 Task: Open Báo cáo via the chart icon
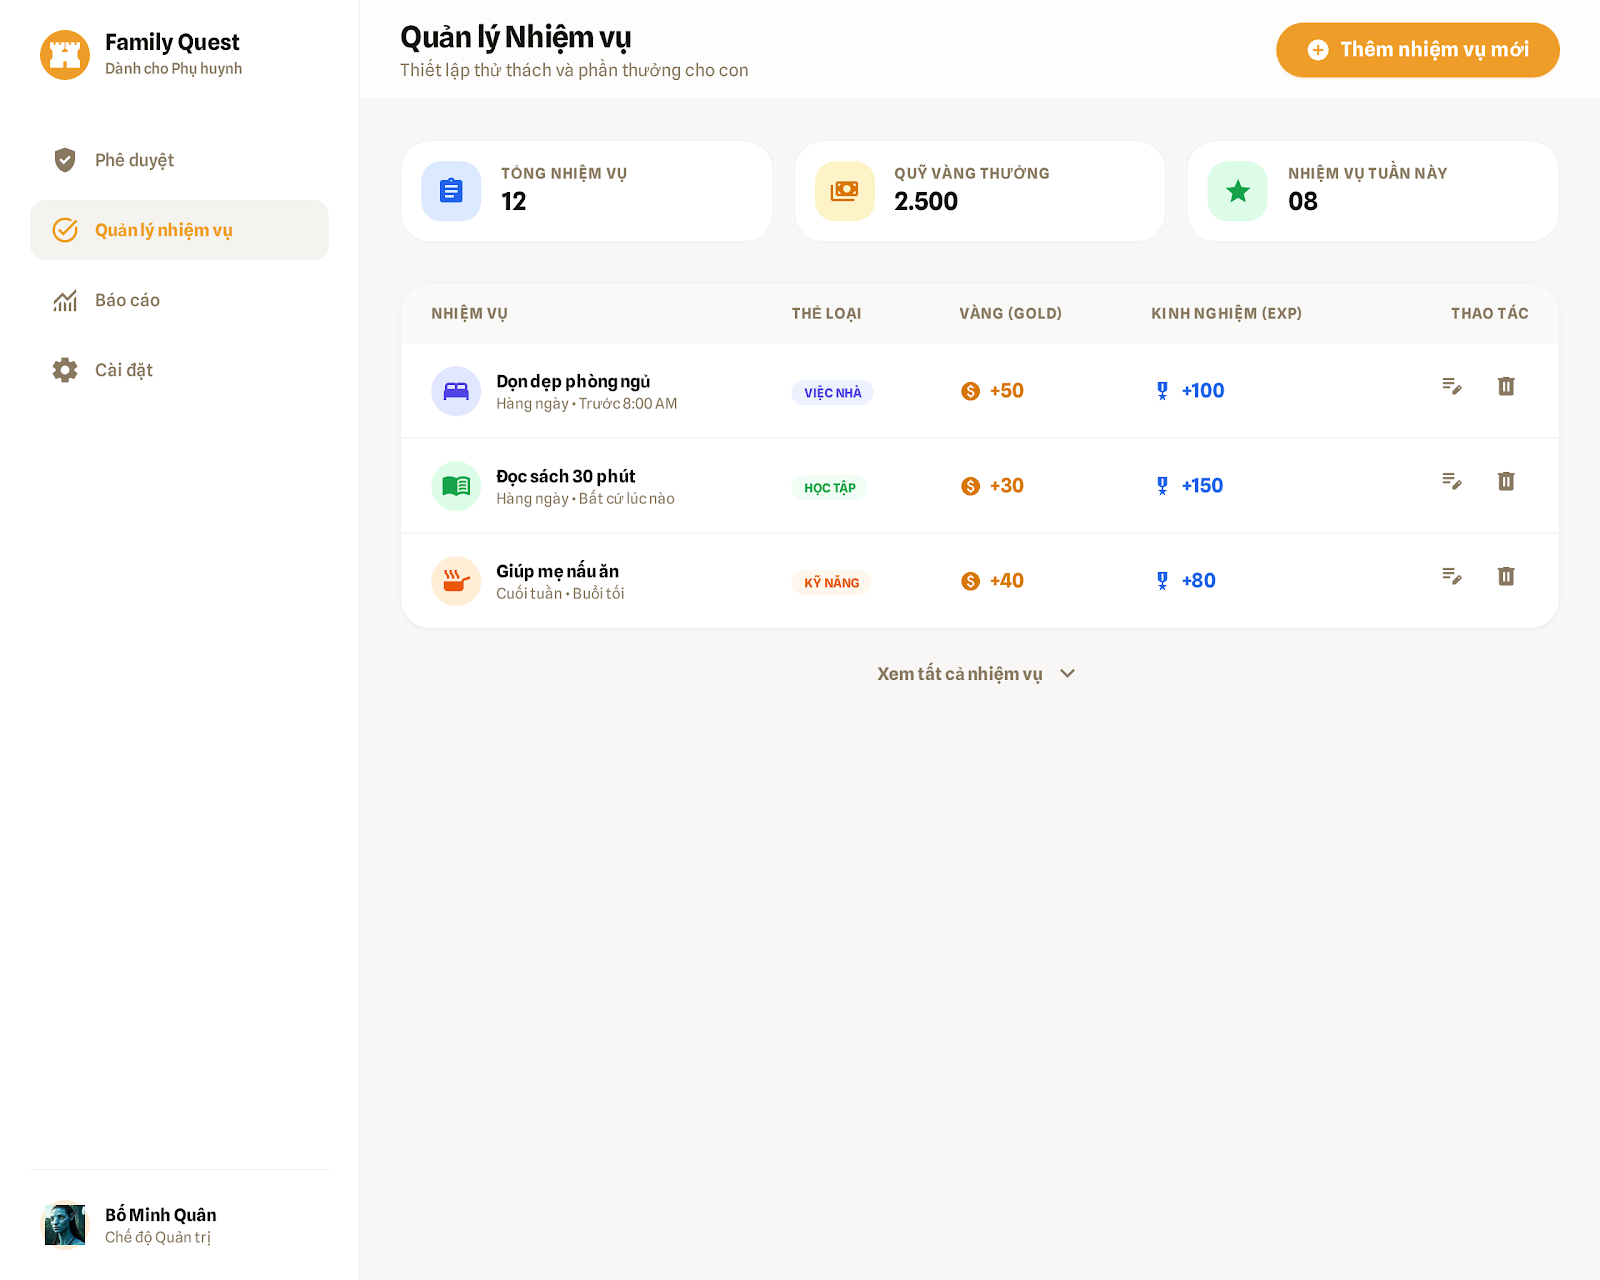[65, 300]
